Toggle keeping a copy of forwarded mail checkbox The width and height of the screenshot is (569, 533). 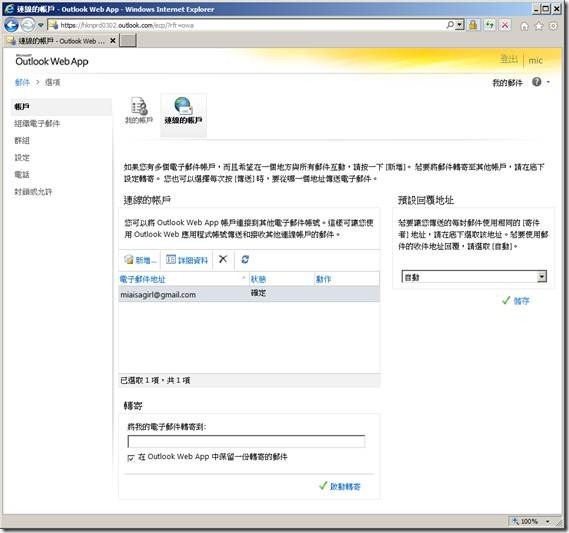coord(131,458)
